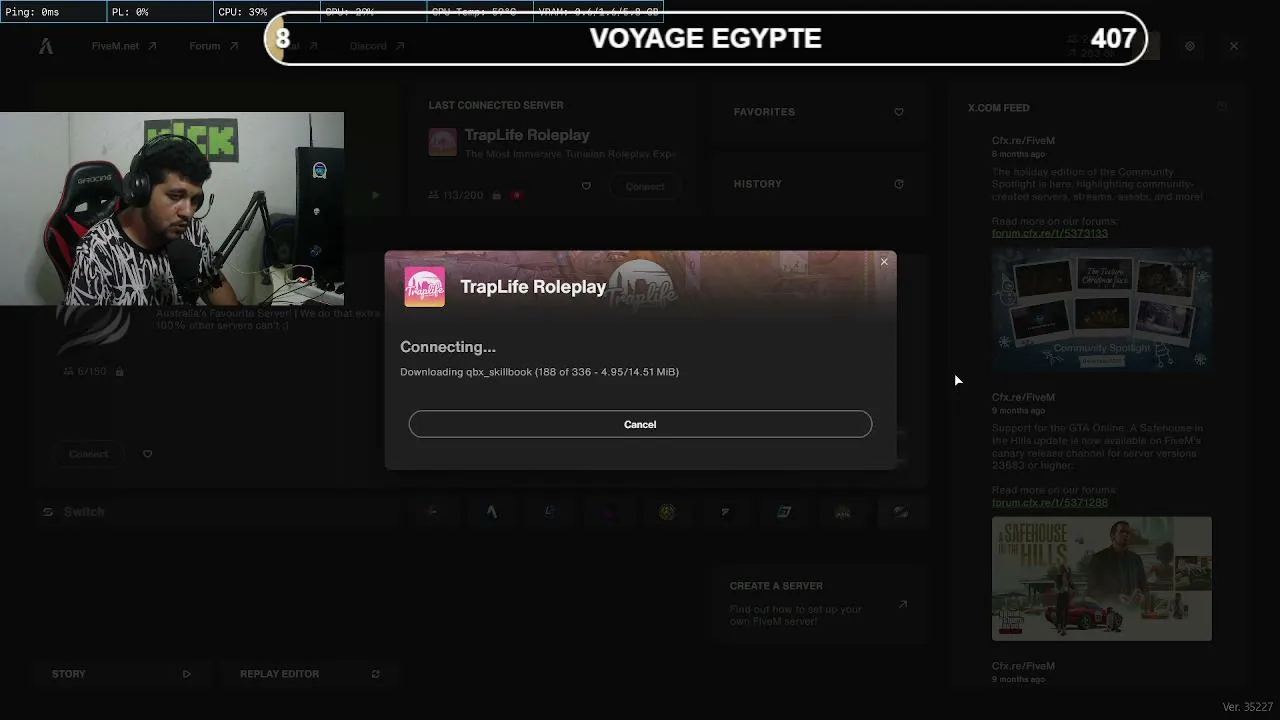This screenshot has width=1280, height=720.
Task: Open the Favorites section
Action: pyautogui.click(x=818, y=112)
